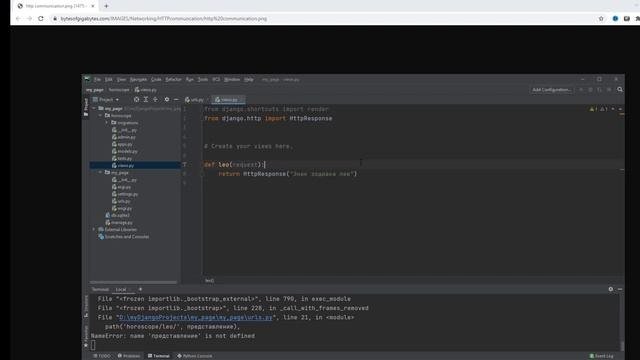Click the Expand All icon in Project panel
This screenshot has width=640, height=360.
tap(146, 100)
